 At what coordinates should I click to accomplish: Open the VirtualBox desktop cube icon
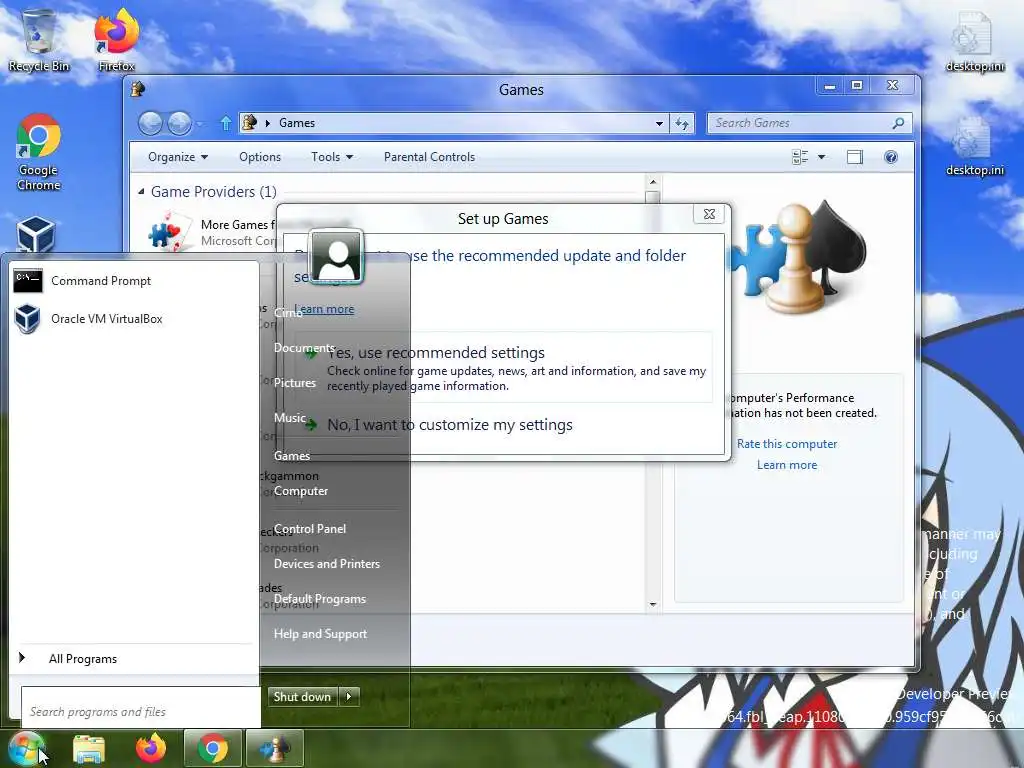click(35, 234)
